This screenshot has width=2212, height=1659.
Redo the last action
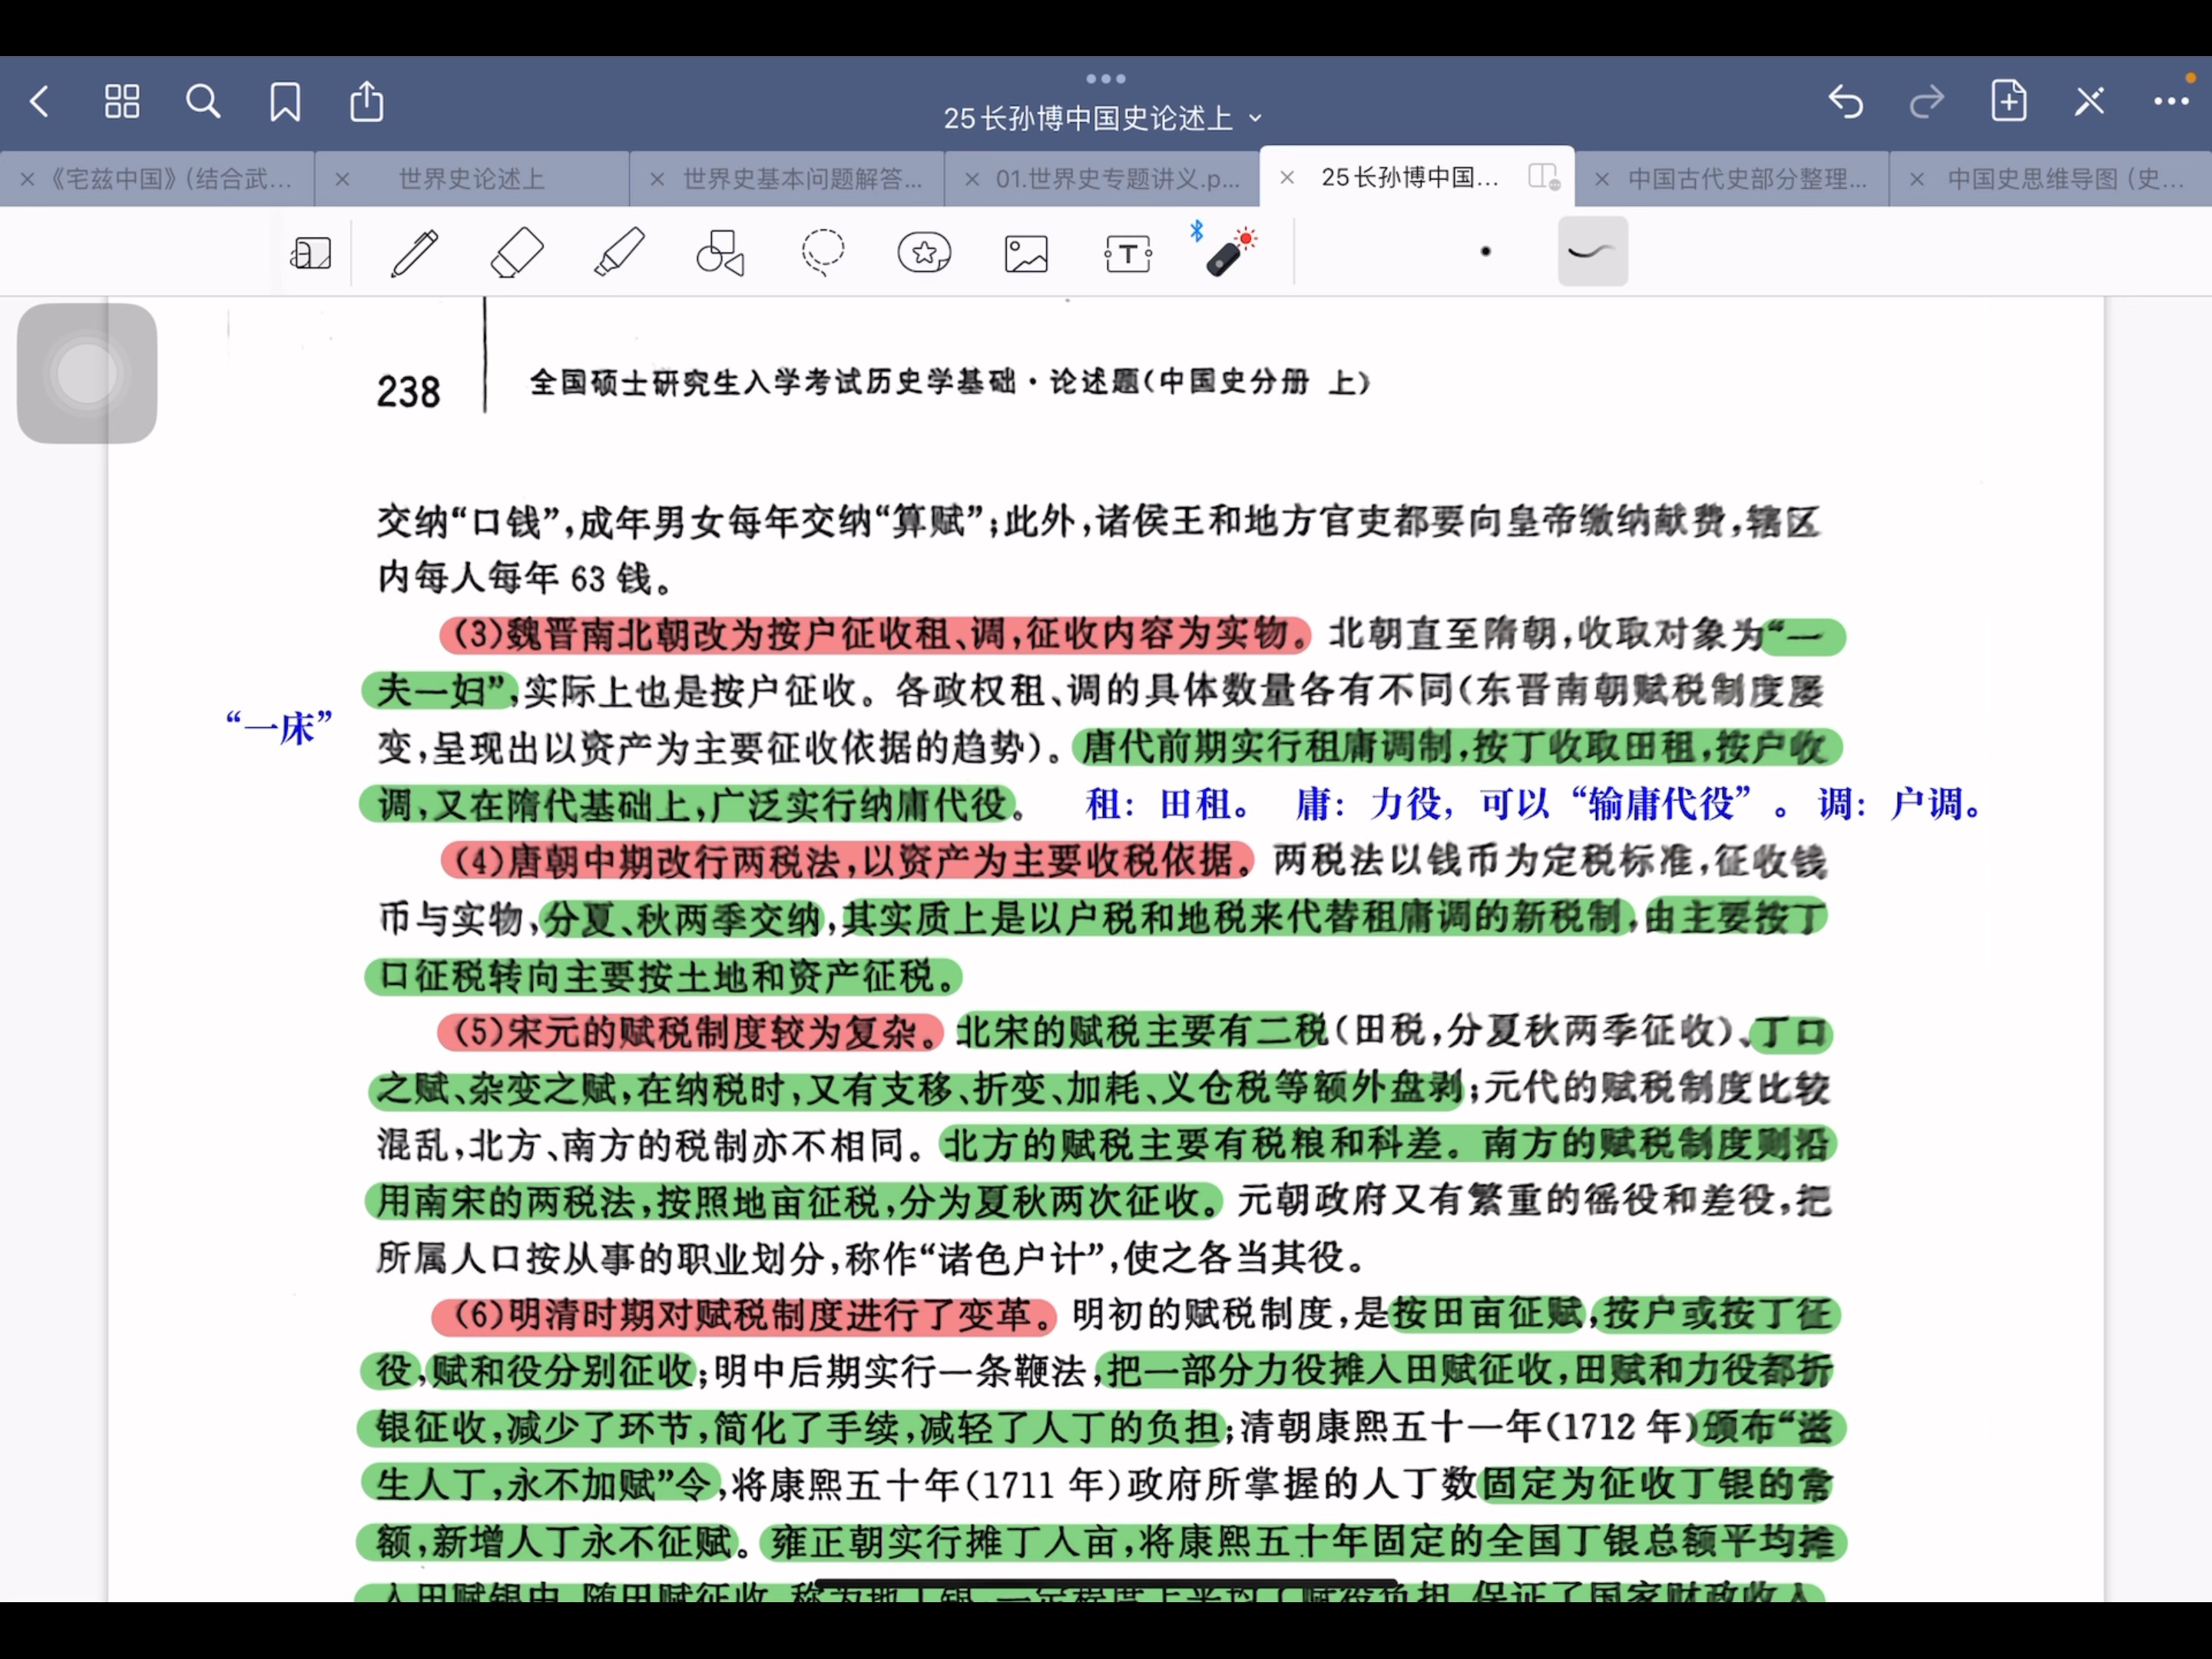[x=1927, y=101]
